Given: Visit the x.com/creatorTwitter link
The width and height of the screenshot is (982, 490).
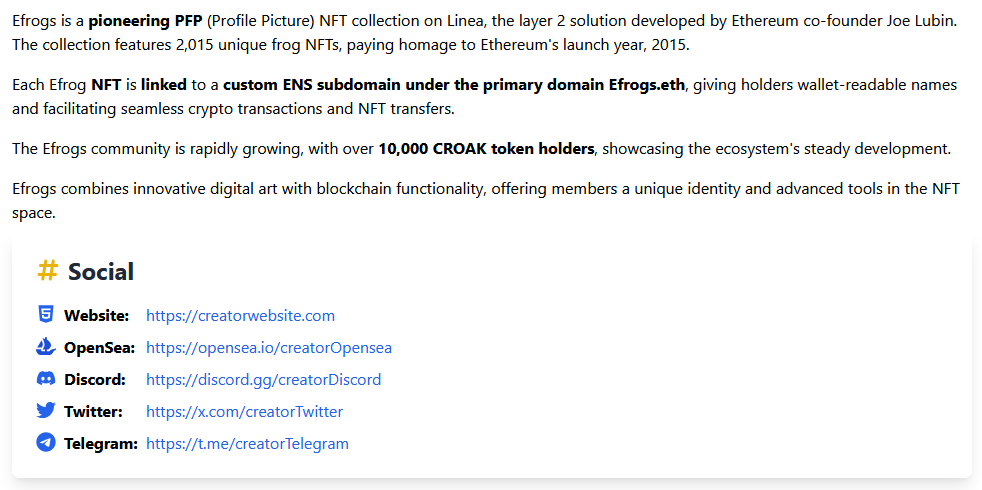Looking at the screenshot, I should coord(244,412).
